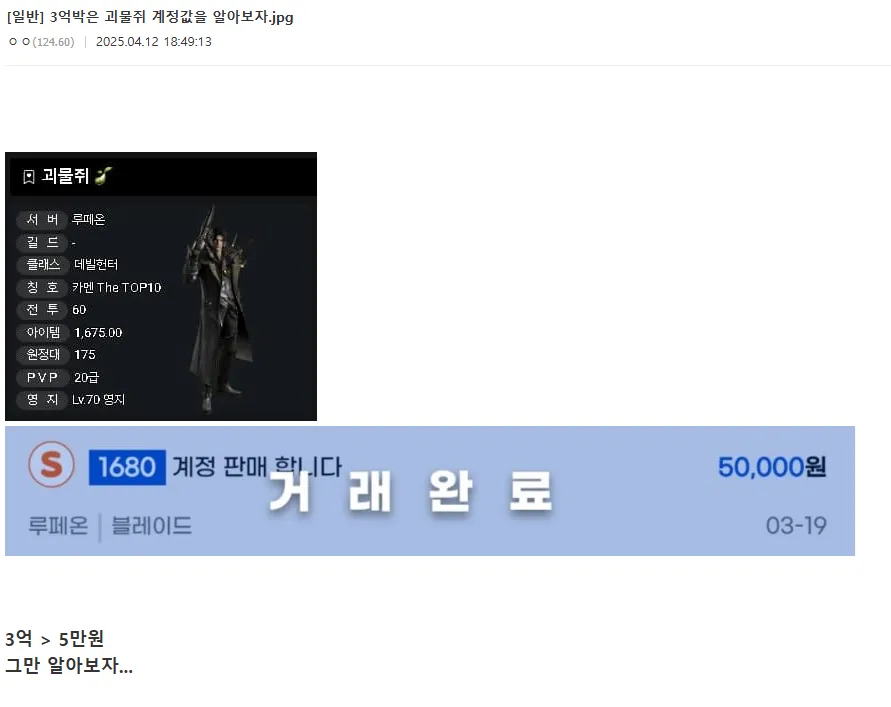Viewport: 891px width, 707px height.
Task: Select the 서버 label pill
Action: point(42,219)
